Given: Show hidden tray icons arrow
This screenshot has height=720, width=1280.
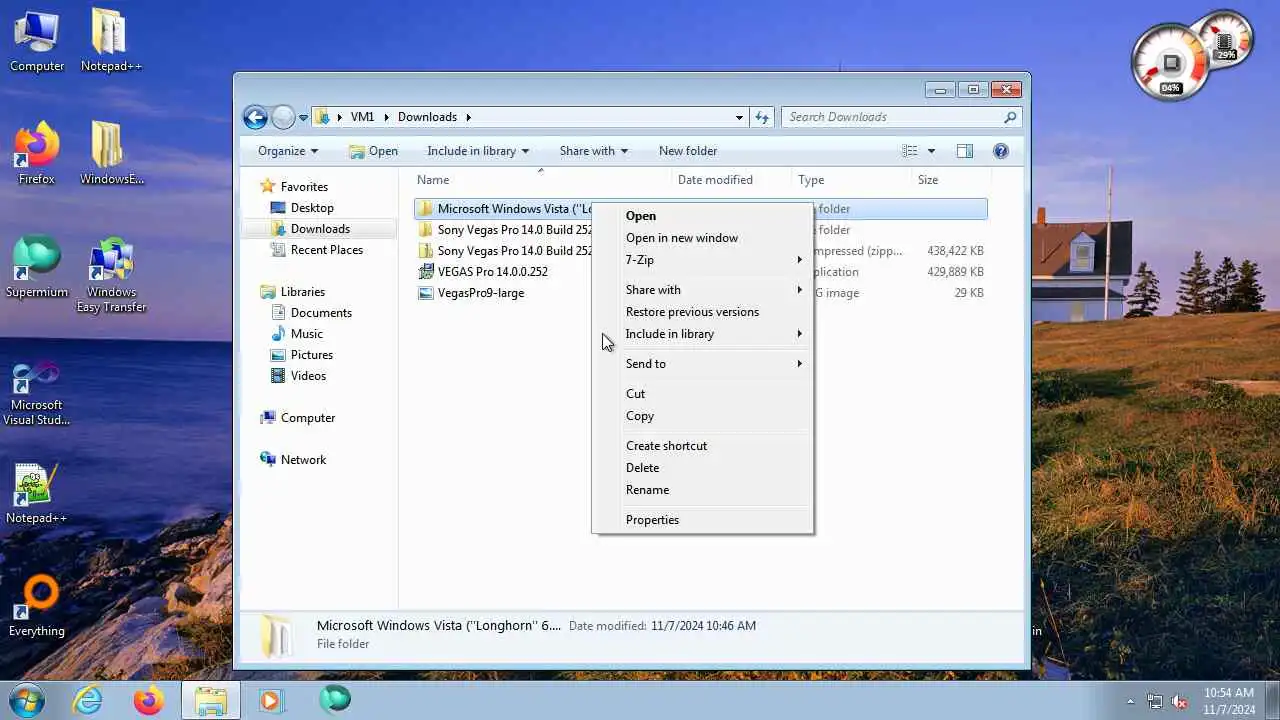Looking at the screenshot, I should [x=1131, y=702].
